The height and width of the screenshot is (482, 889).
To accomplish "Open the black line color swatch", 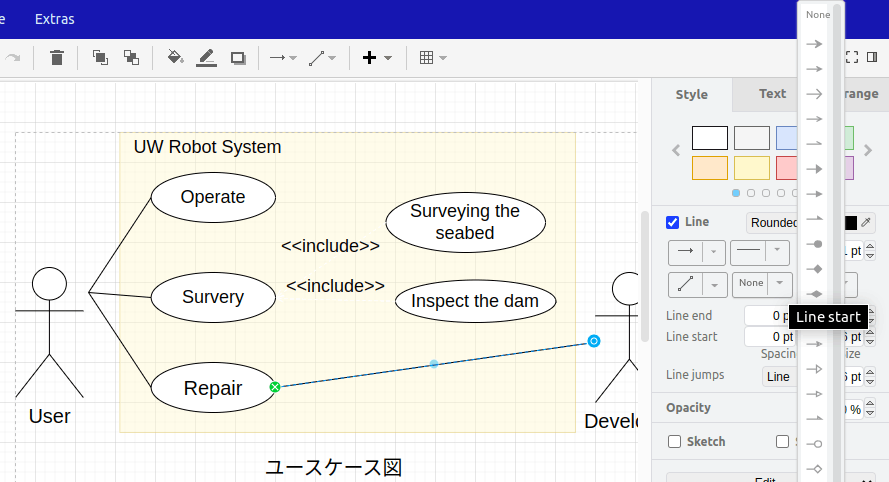I will coord(850,223).
